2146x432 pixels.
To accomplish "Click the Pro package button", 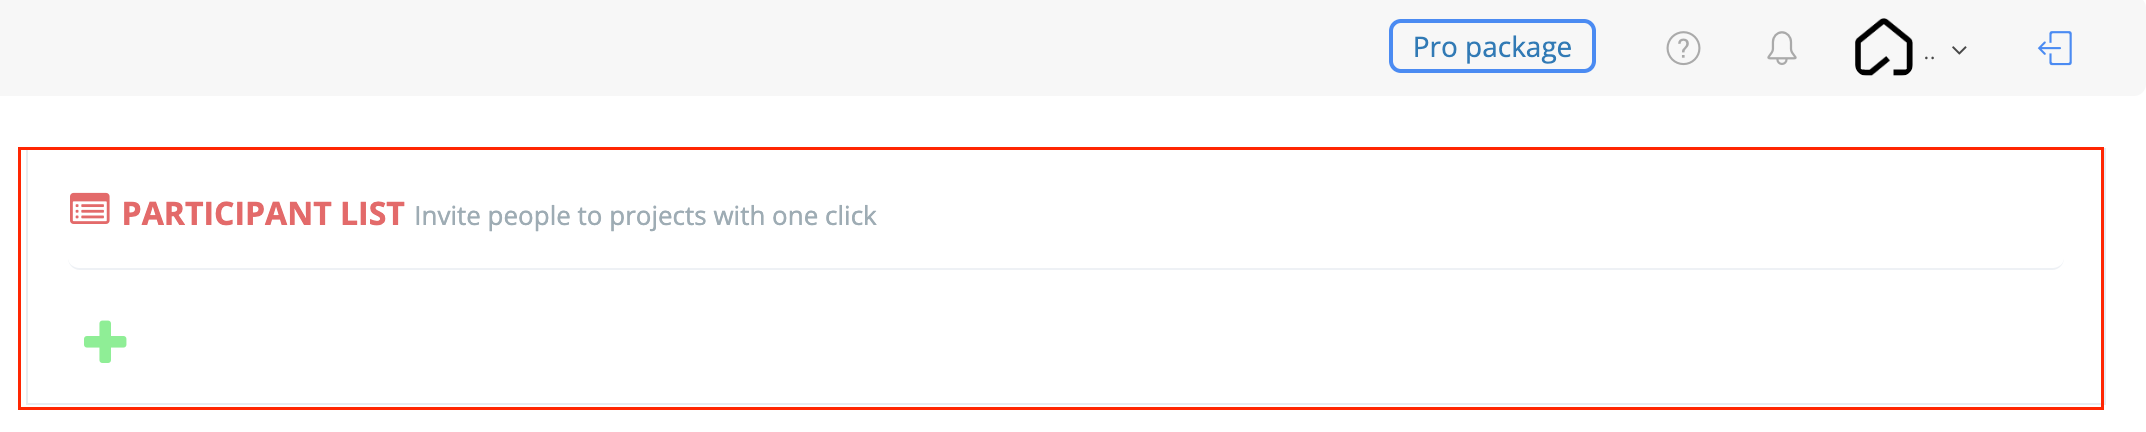I will [1492, 47].
